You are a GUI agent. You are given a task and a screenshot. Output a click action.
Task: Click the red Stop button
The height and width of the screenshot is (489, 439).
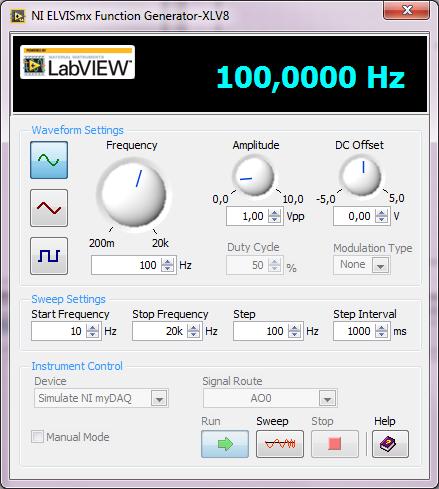(x=335, y=444)
